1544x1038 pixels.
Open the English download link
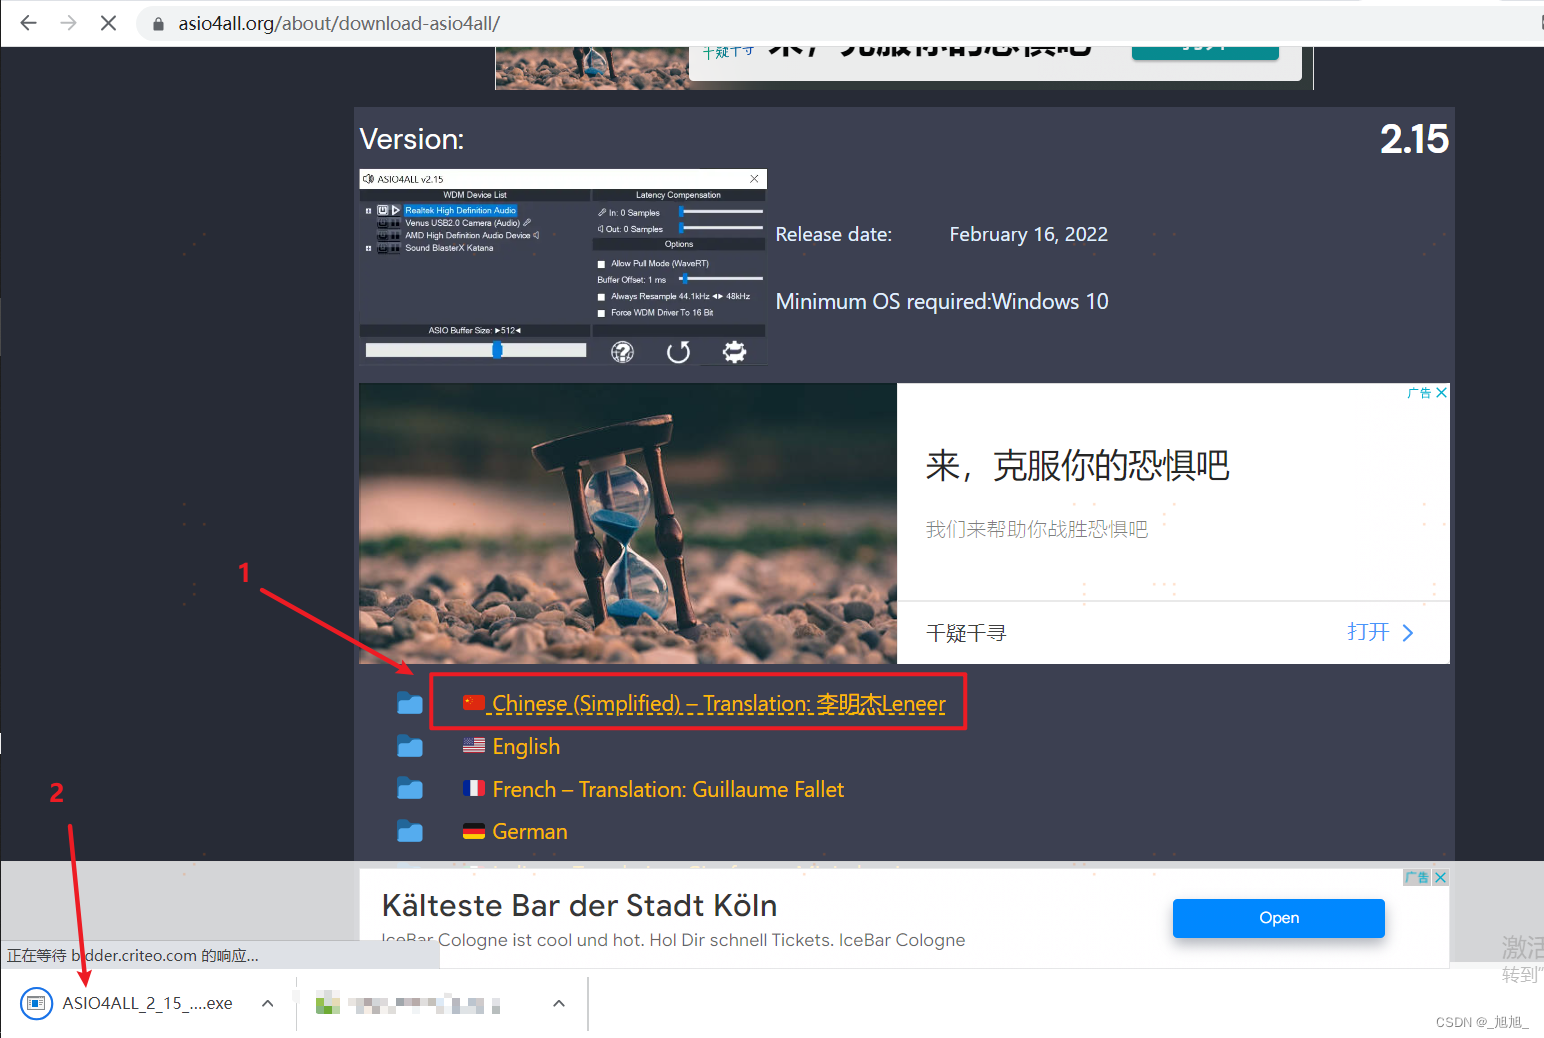(526, 746)
